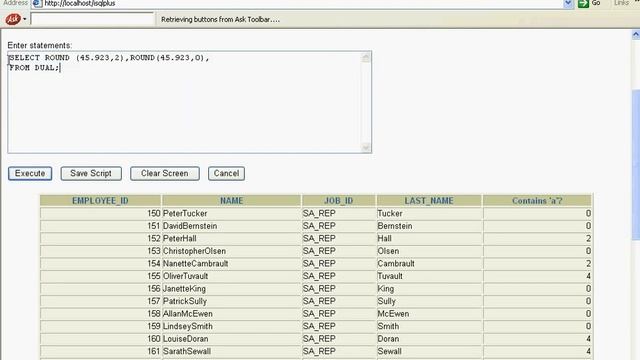
Task: Click the Enter statements label
Action: (x=40, y=45)
